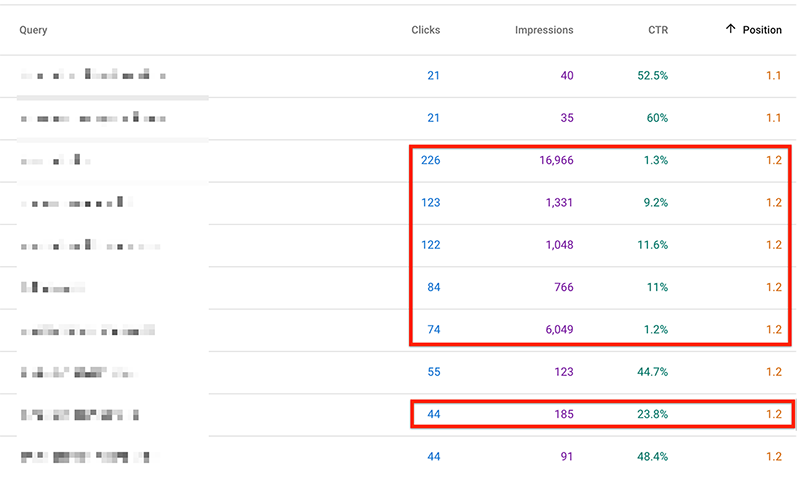Click the 44.7% CTR value
The height and width of the screenshot is (478, 800).
coord(653,372)
